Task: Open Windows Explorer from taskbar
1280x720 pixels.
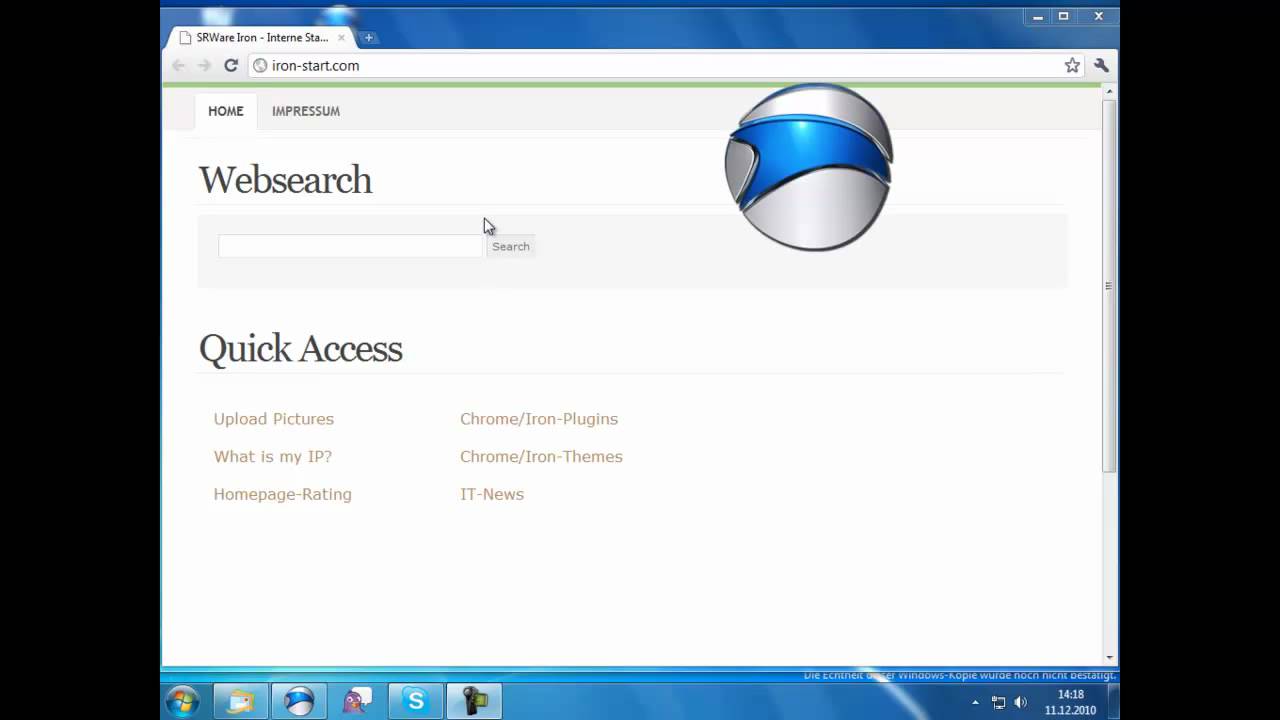Action: coord(240,701)
